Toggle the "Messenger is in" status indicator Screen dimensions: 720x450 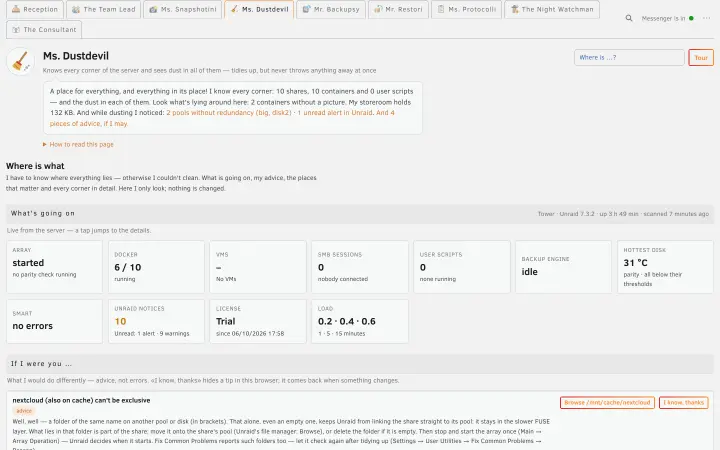[x=668, y=18]
